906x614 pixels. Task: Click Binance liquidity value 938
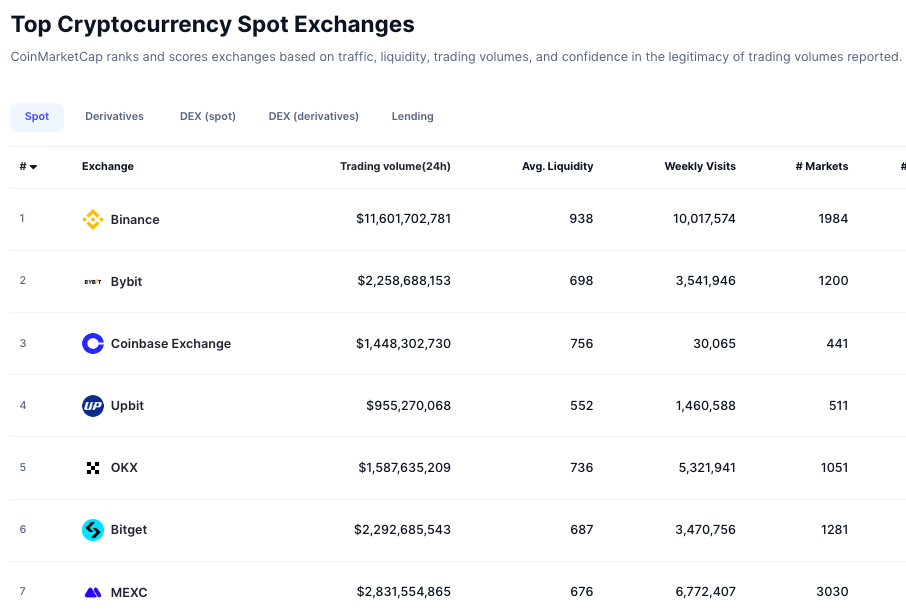(x=581, y=219)
